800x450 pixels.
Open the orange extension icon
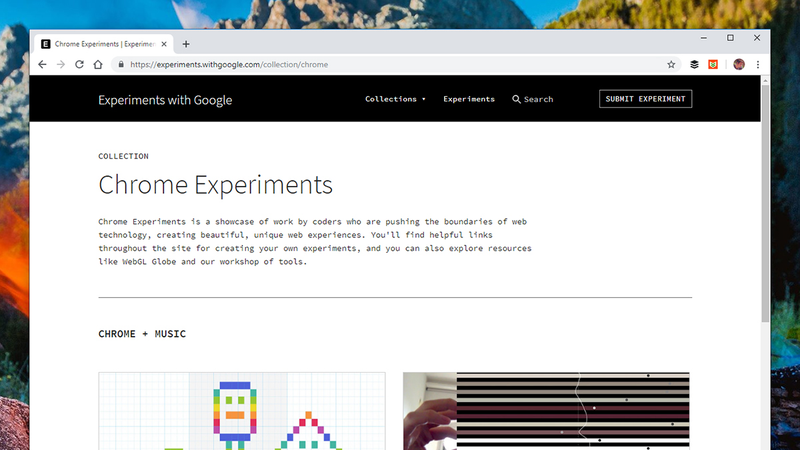[713, 64]
